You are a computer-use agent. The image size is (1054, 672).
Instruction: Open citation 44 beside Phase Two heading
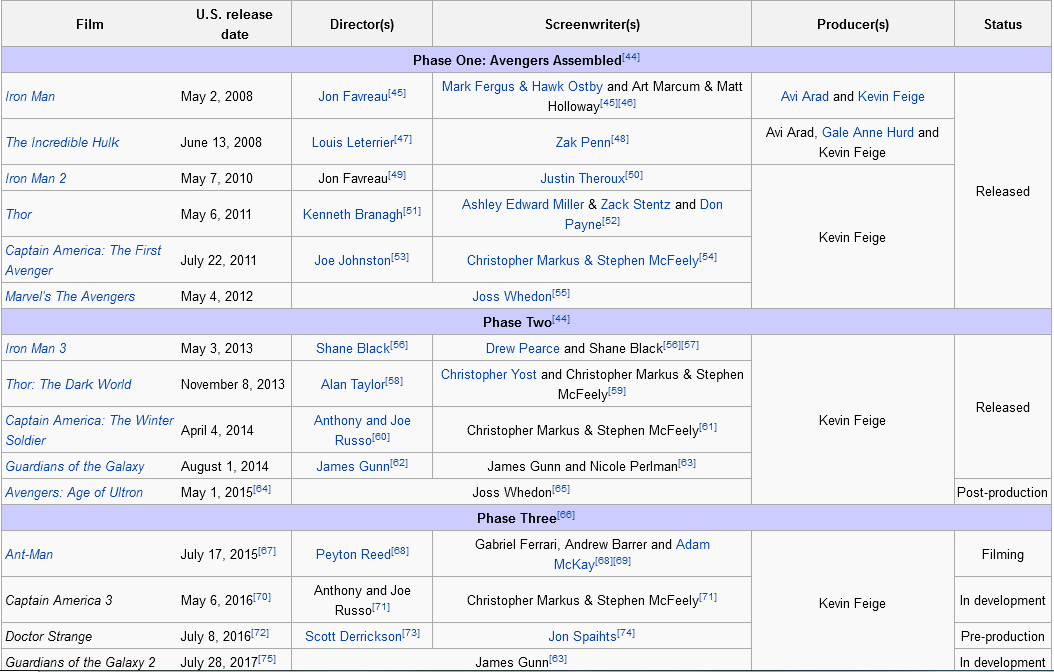point(561,319)
